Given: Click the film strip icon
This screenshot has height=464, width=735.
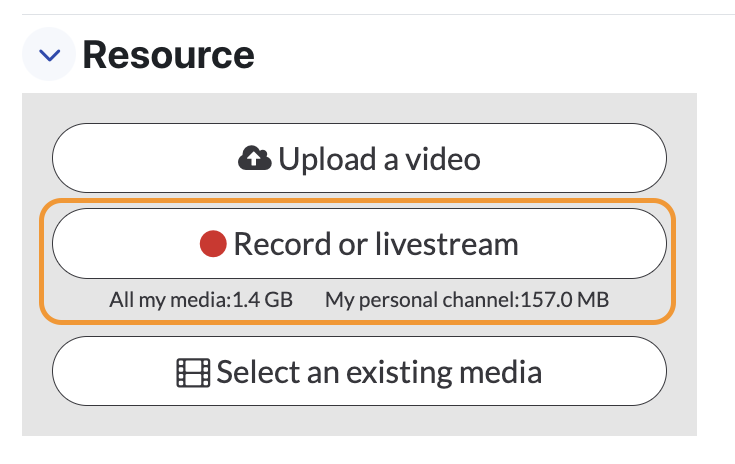Looking at the screenshot, I should 193,373.
